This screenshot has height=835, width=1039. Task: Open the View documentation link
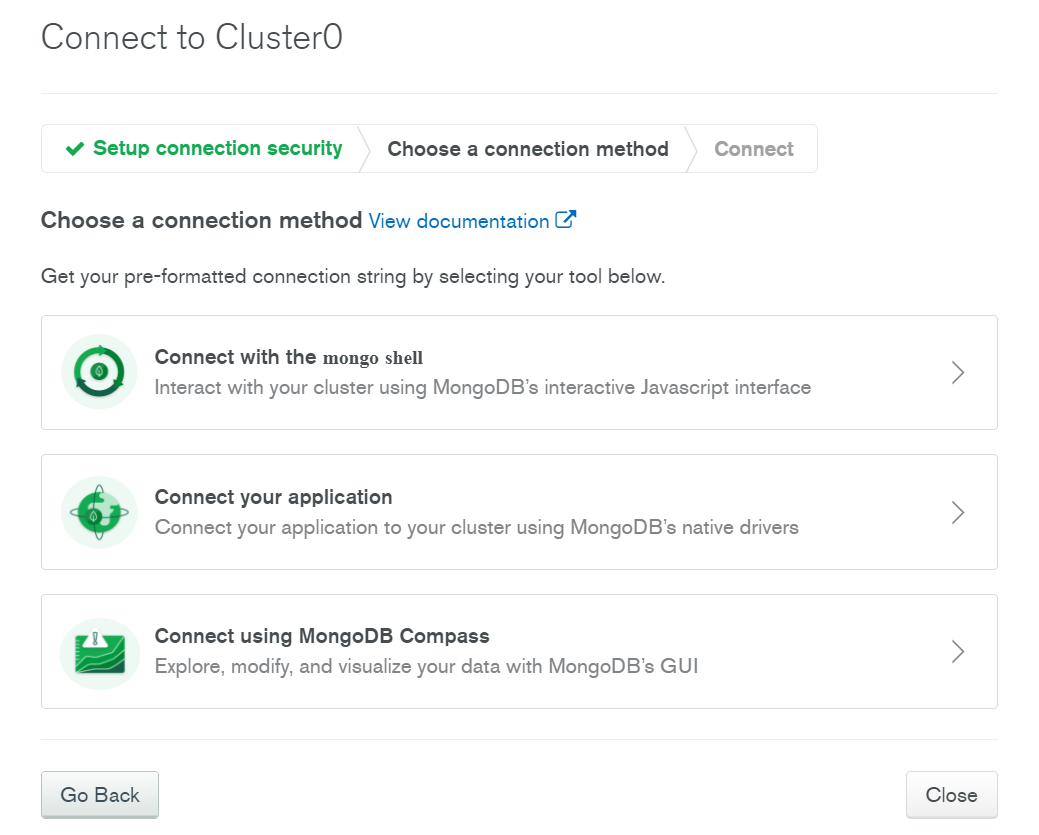(459, 221)
